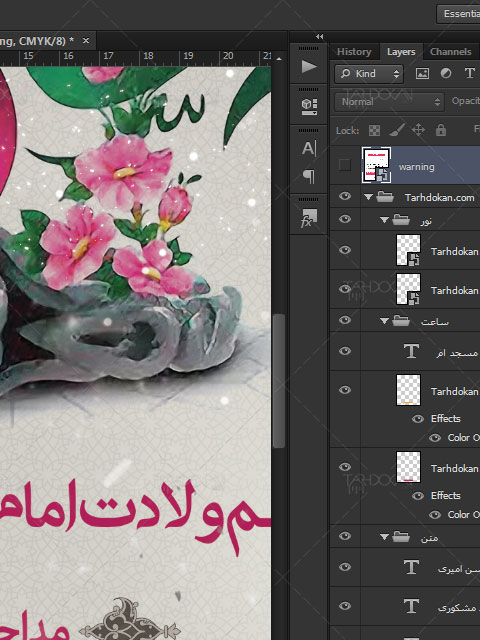This screenshot has height=640, width=480.
Task: Click the Lock all padlock icon
Action: click(440, 130)
